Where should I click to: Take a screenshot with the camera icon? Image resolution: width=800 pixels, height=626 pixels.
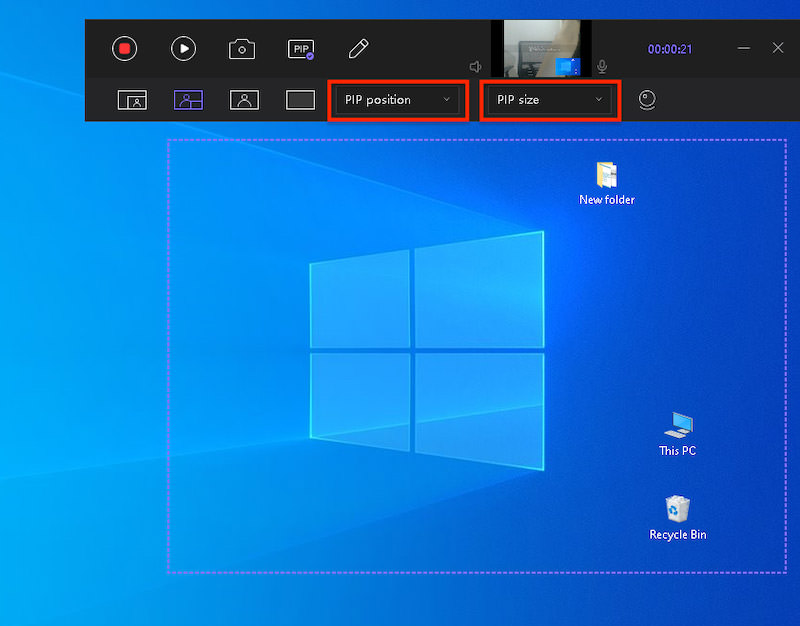pos(242,49)
